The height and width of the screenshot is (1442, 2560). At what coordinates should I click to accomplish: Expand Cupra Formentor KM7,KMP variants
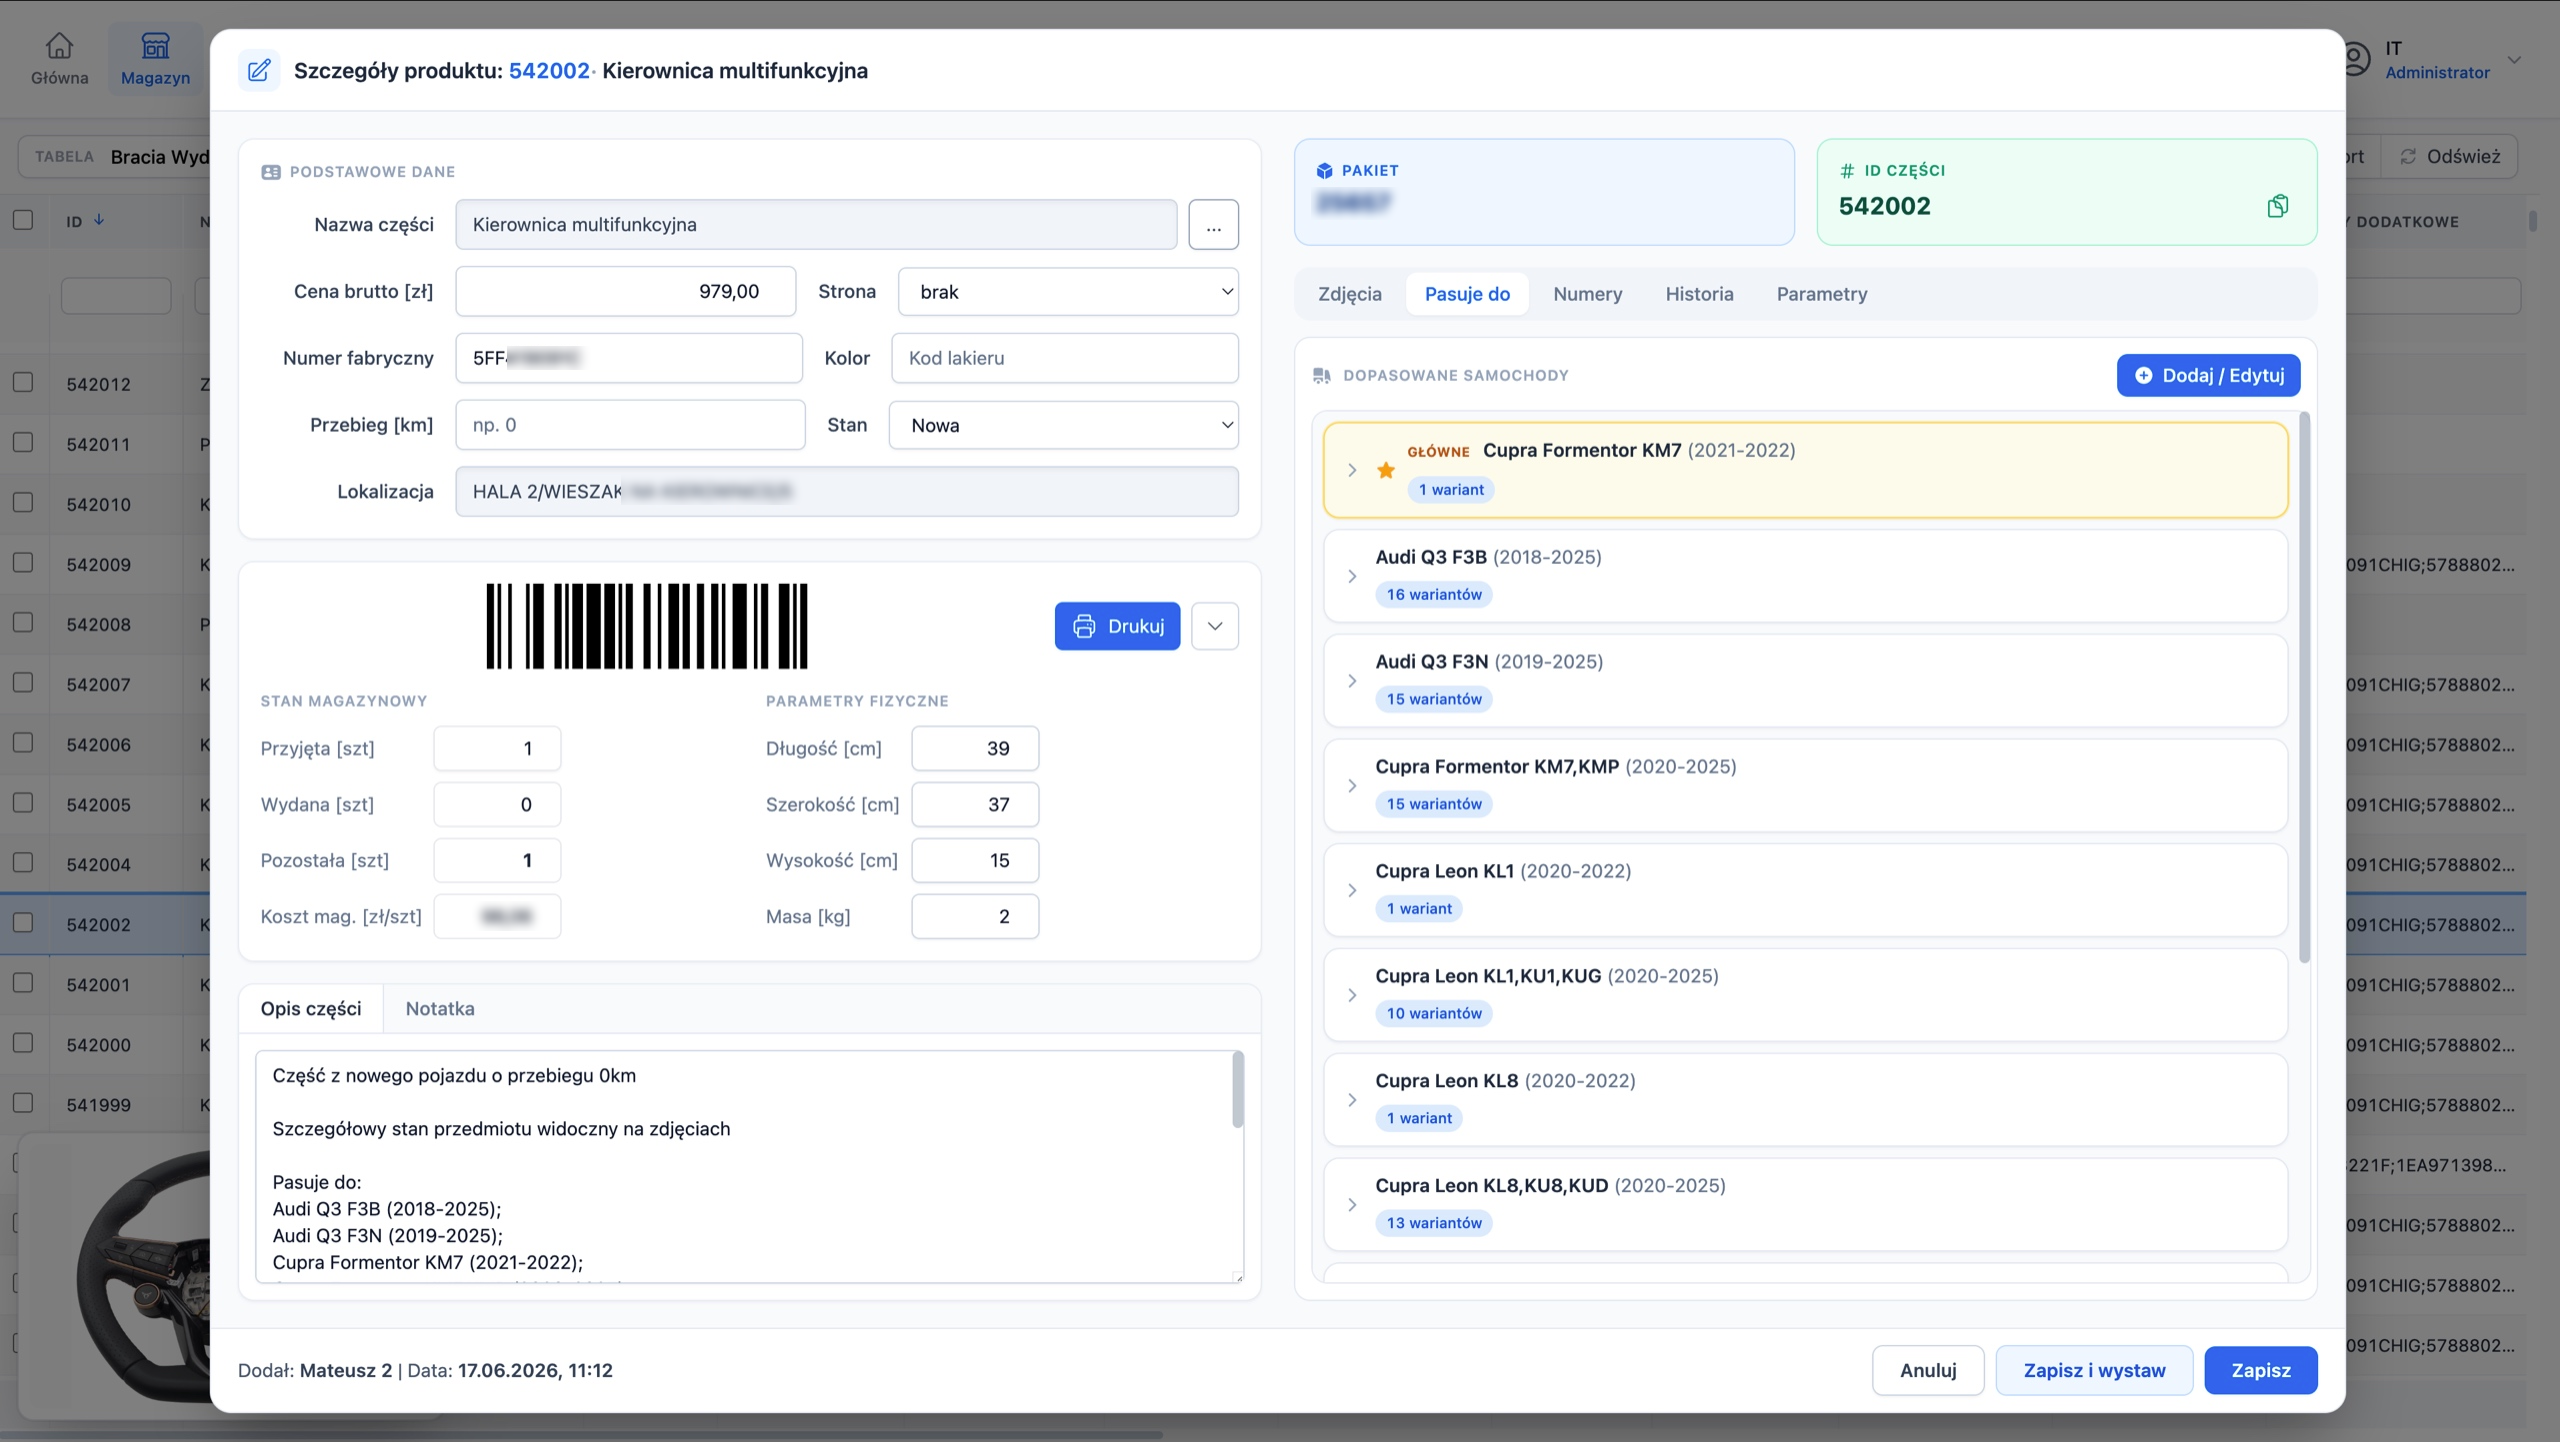tap(1352, 786)
